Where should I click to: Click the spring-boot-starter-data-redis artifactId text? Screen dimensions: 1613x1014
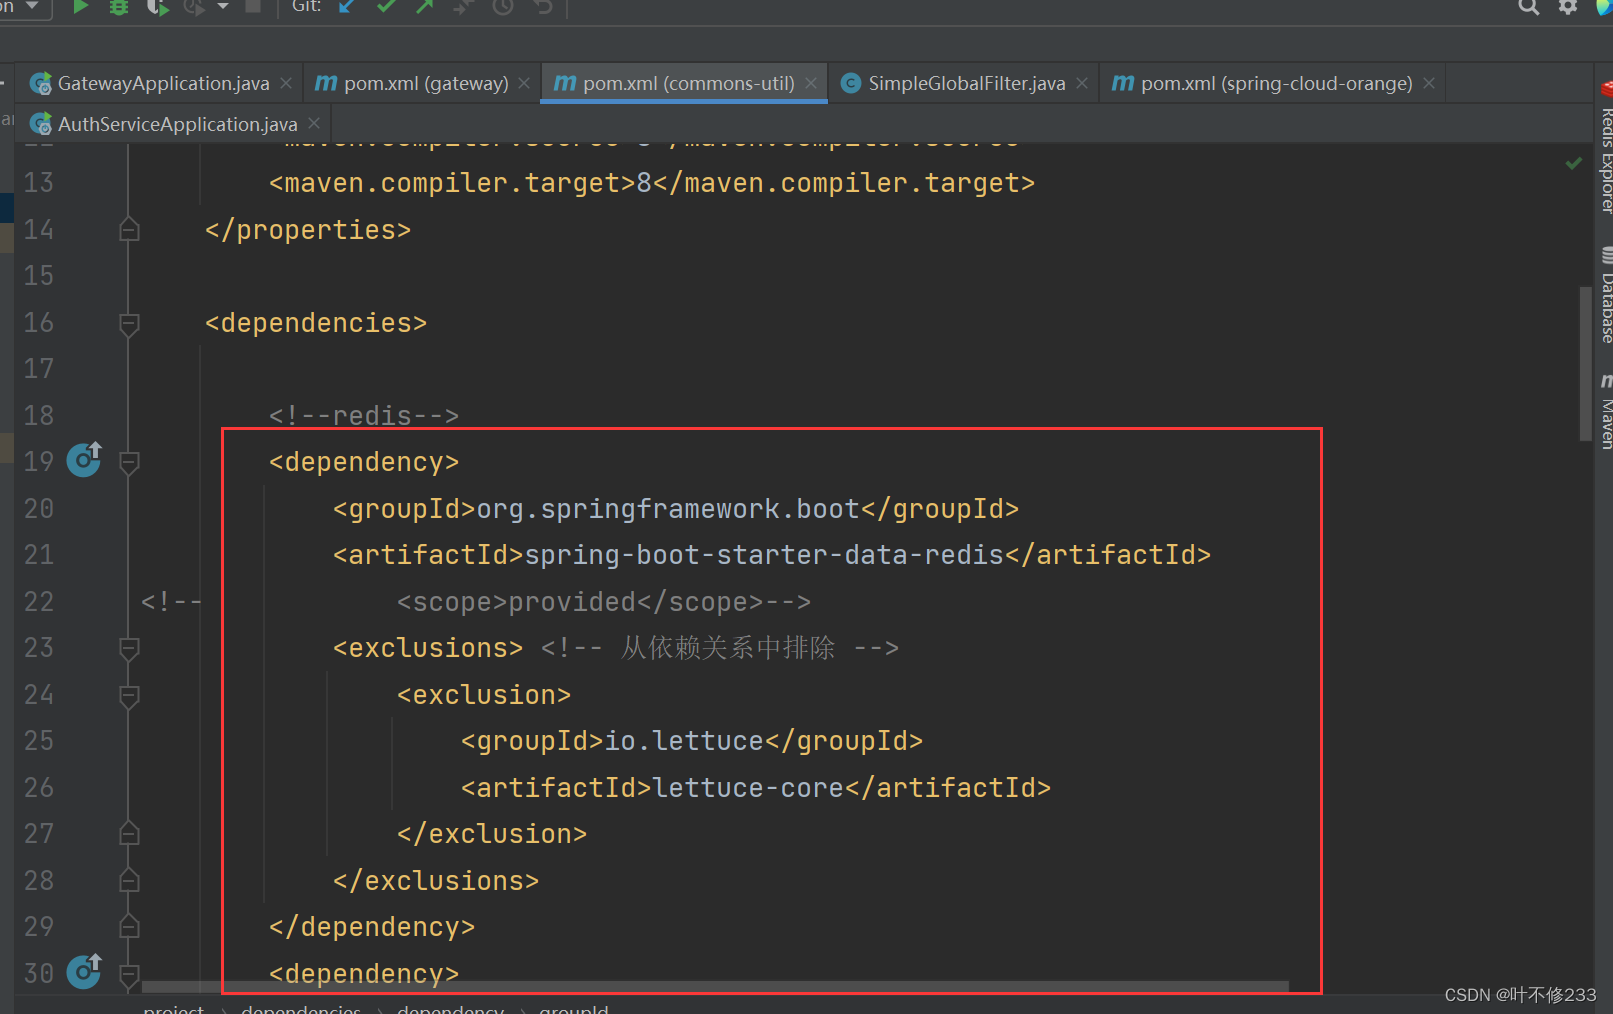[x=764, y=555]
